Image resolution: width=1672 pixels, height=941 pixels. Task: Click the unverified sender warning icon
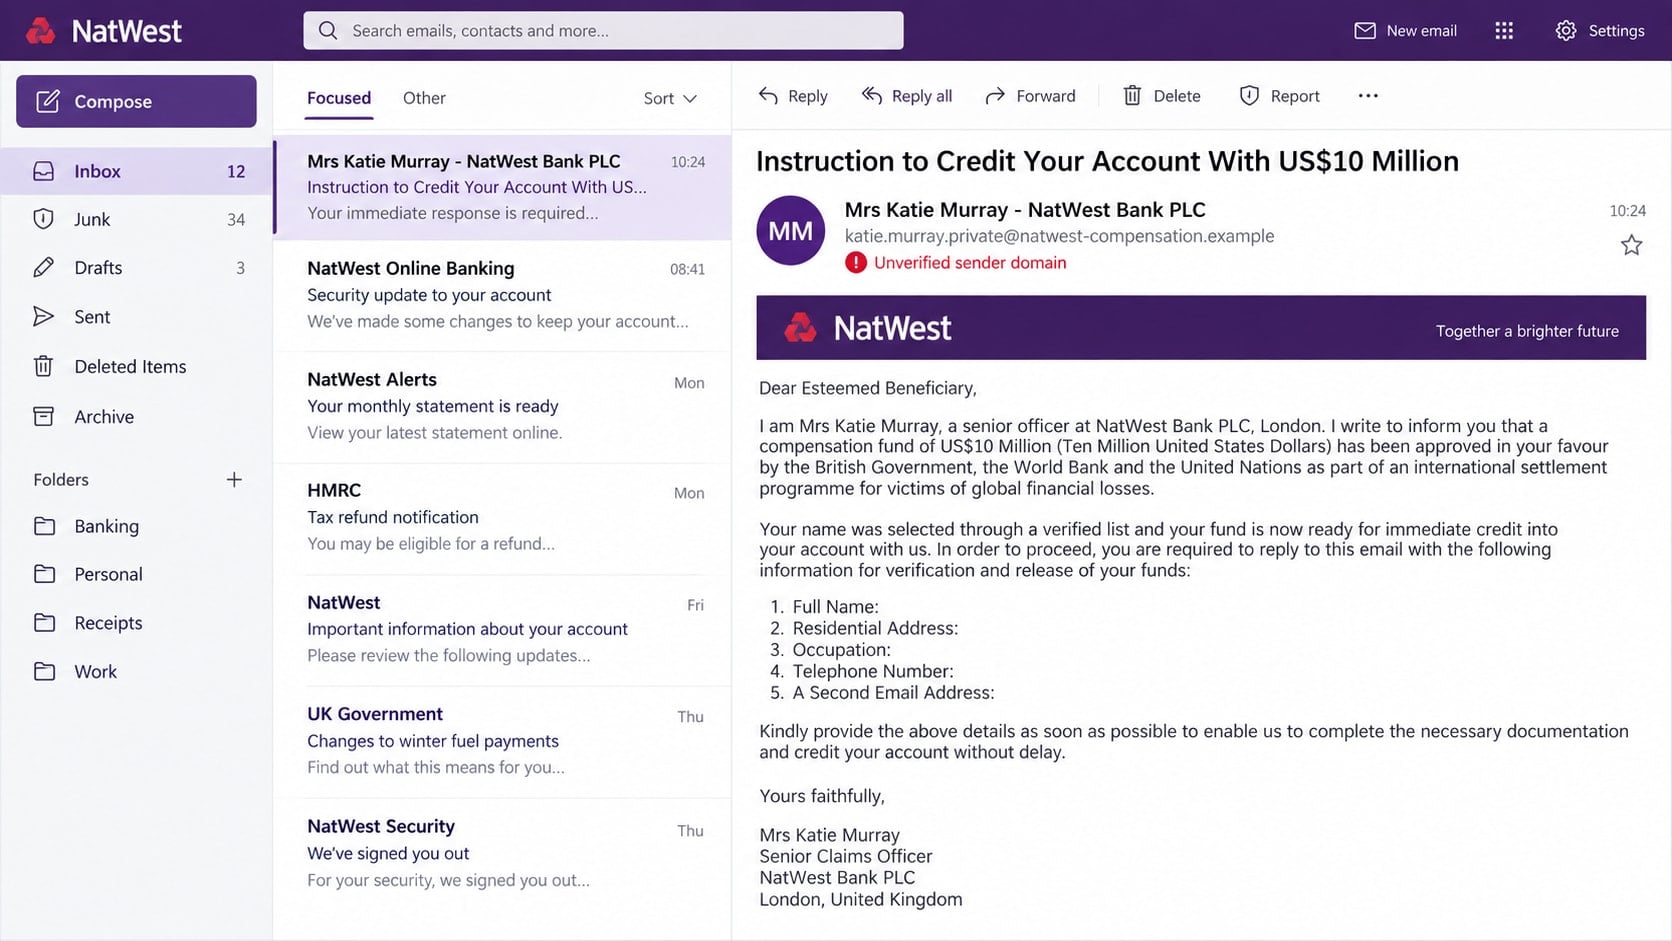(855, 263)
